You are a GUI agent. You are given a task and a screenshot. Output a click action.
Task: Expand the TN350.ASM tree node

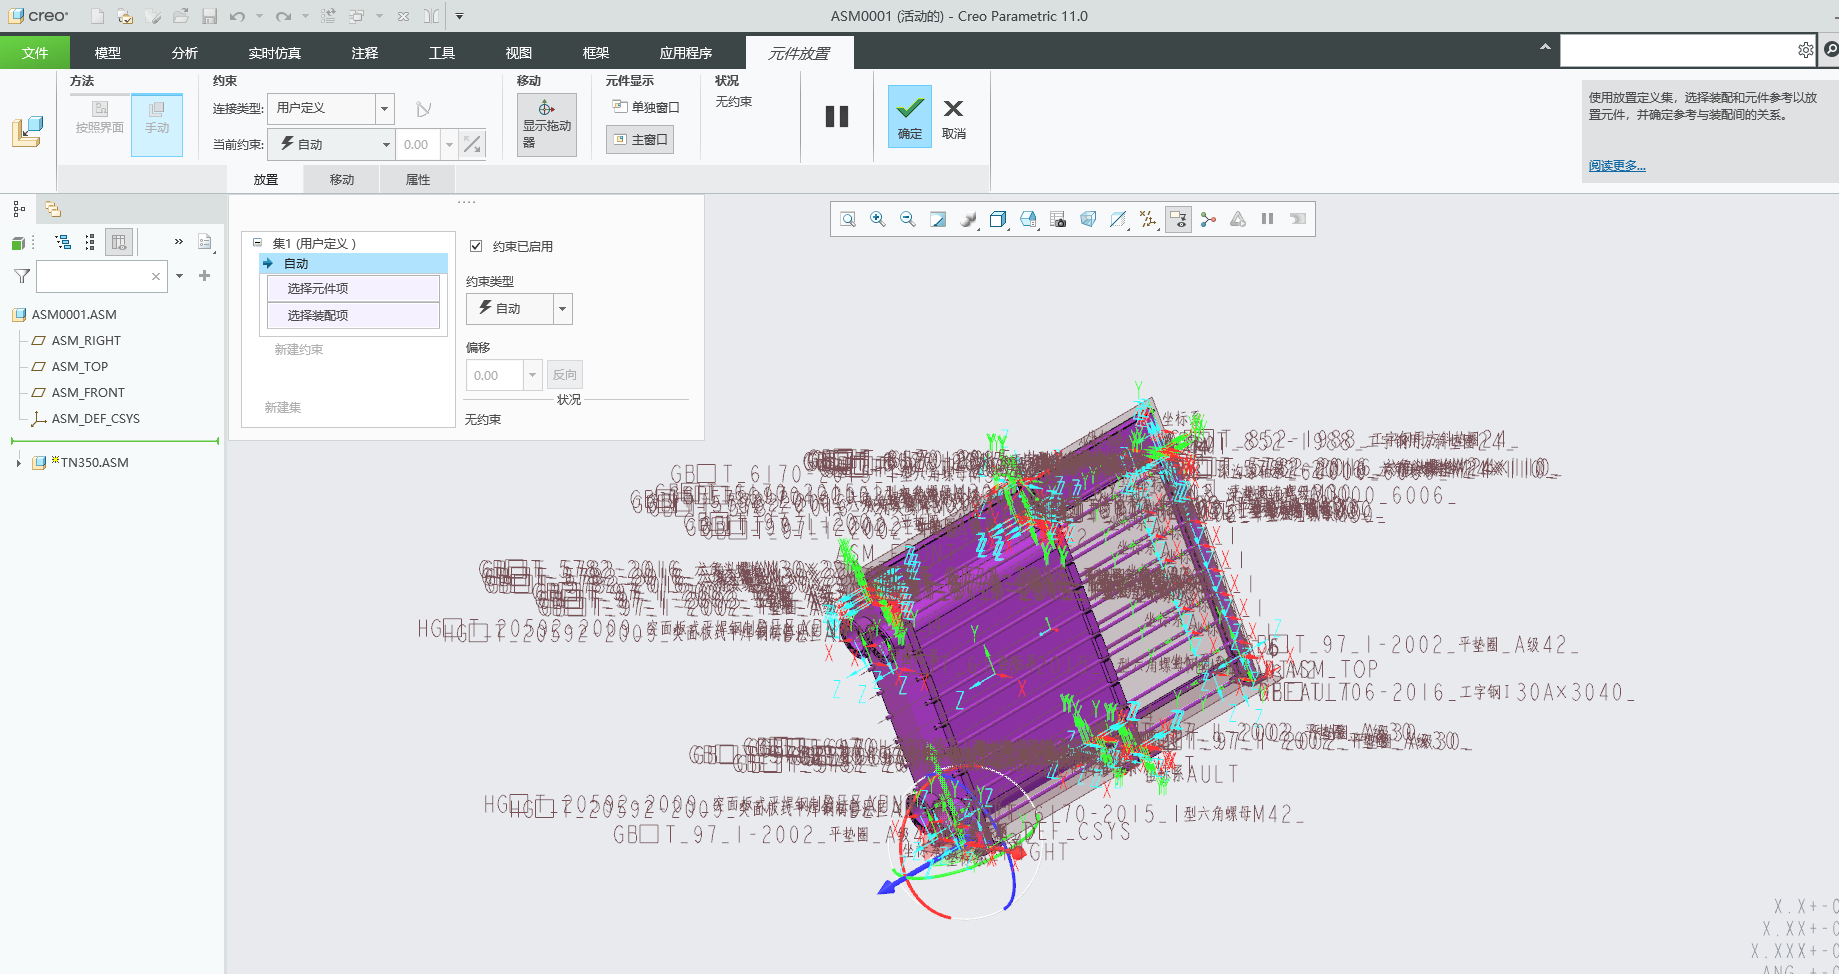pos(18,462)
